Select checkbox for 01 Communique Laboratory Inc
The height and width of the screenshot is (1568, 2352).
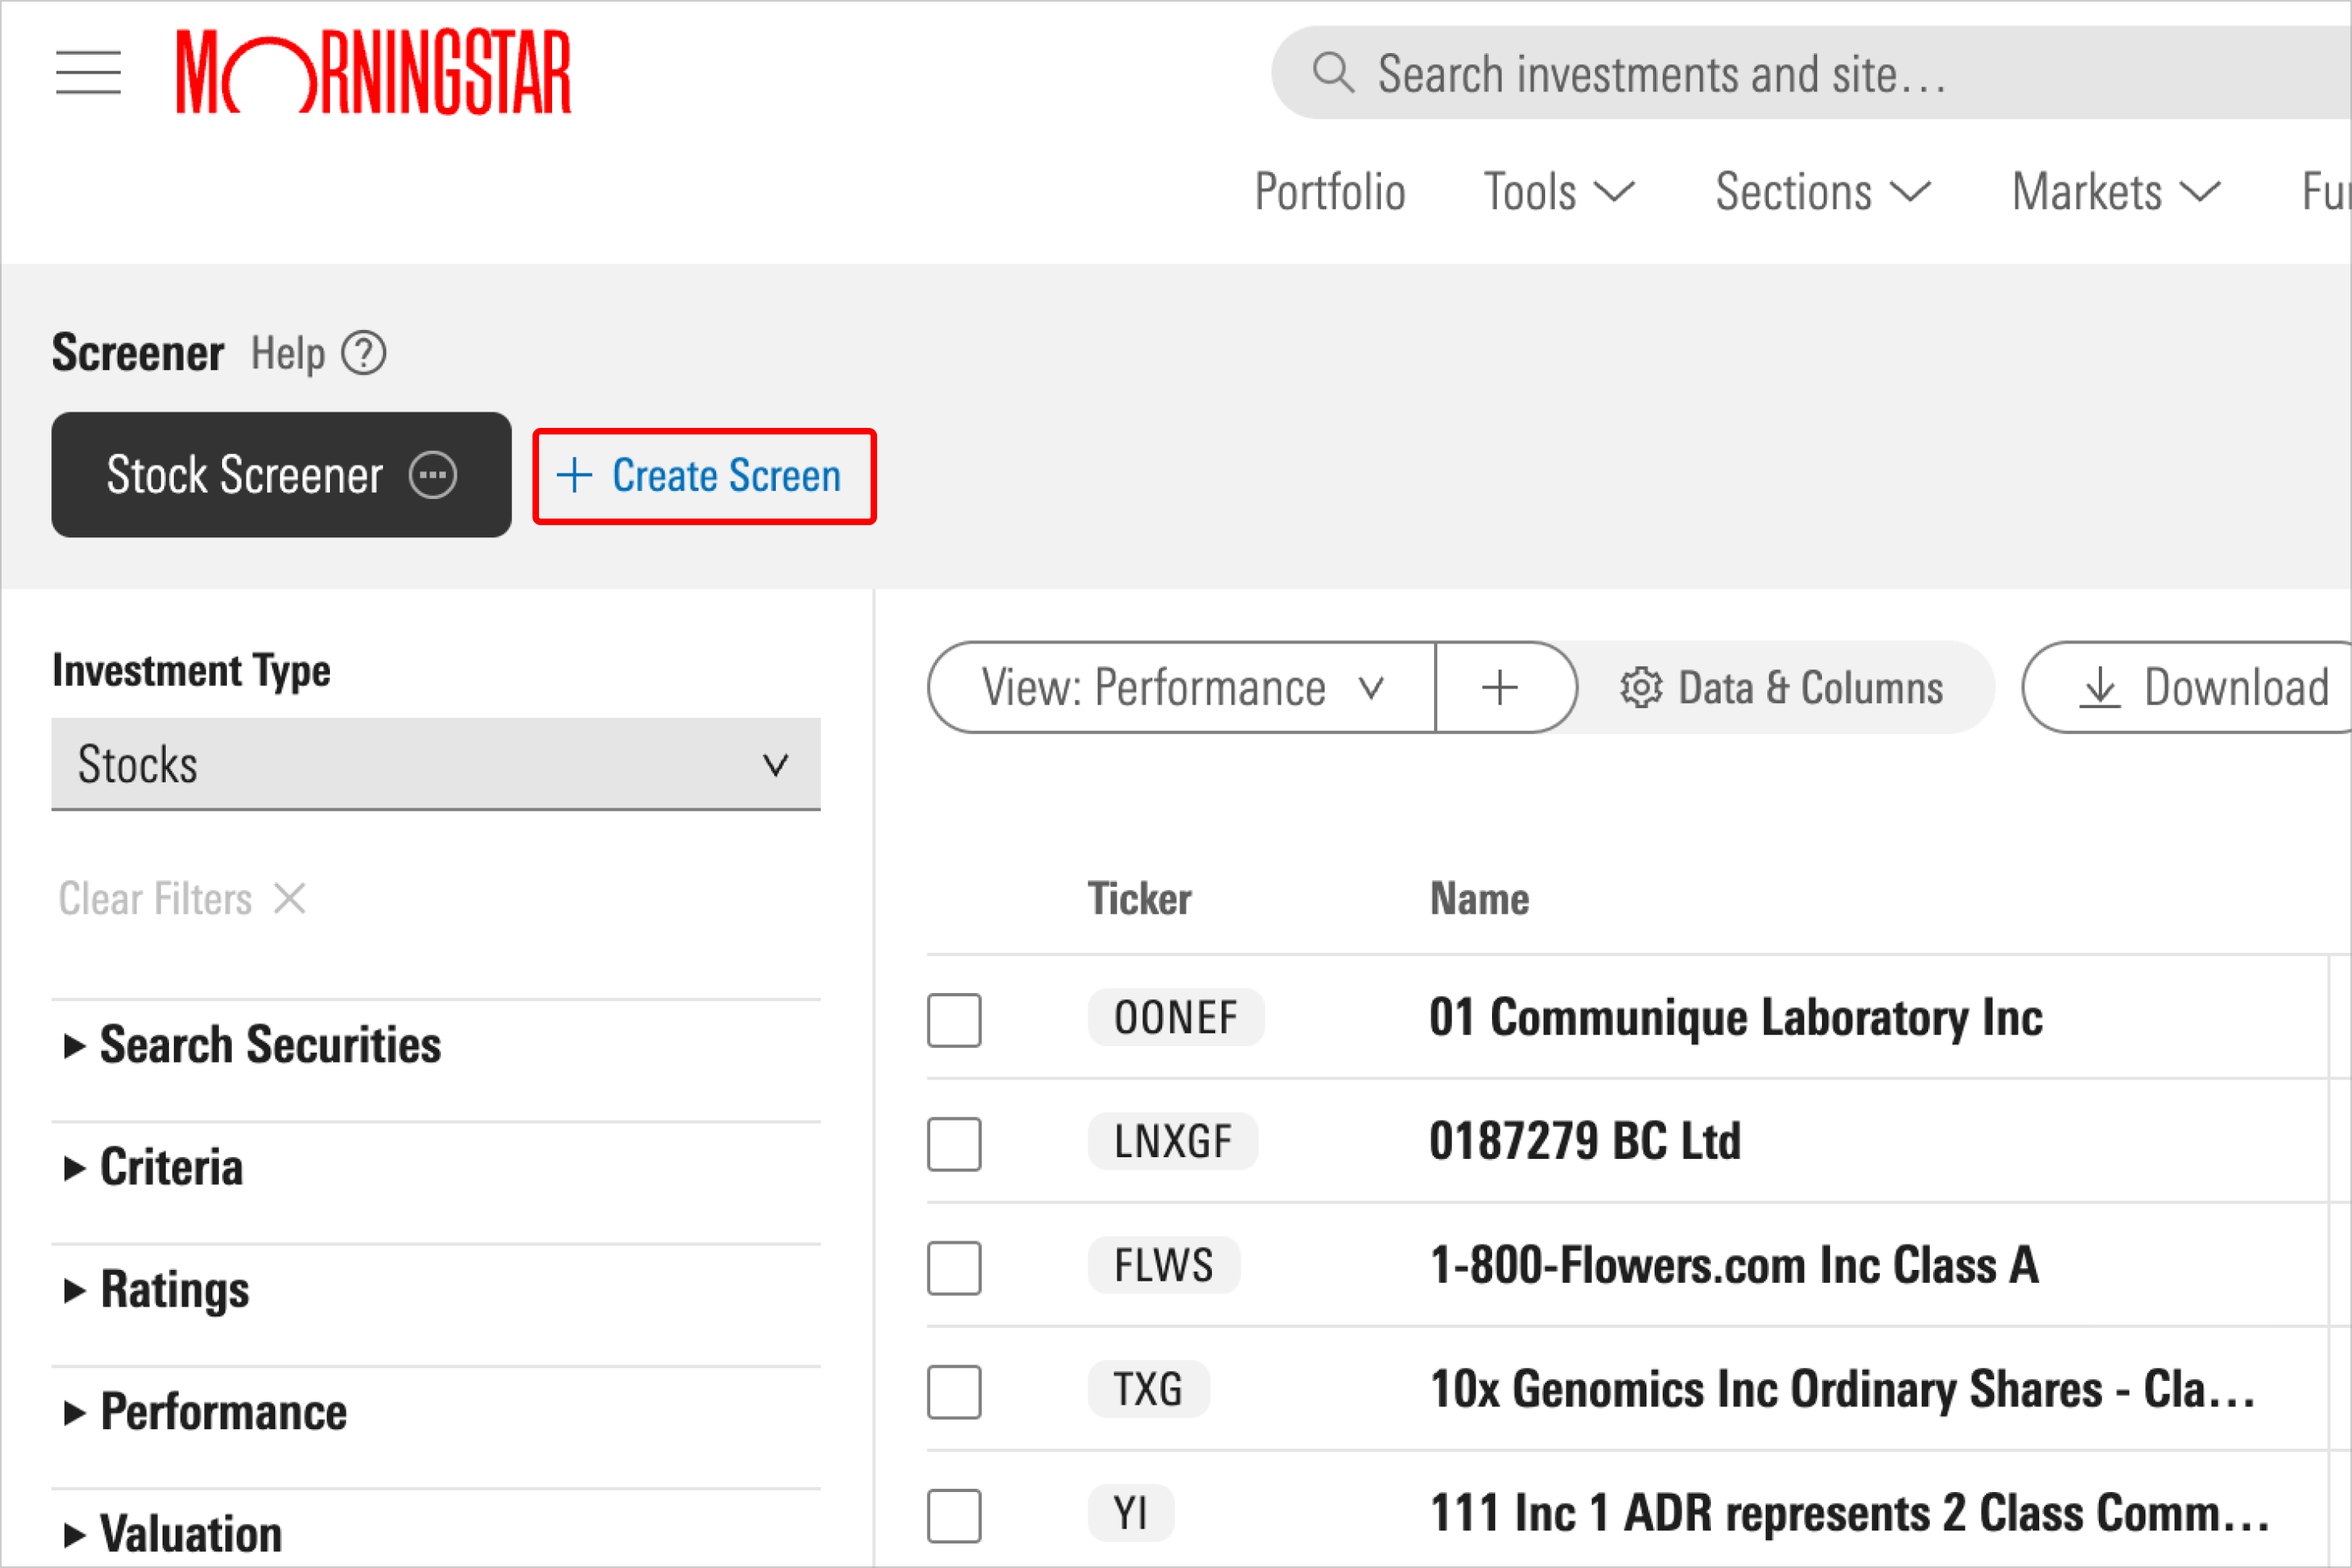954,1019
